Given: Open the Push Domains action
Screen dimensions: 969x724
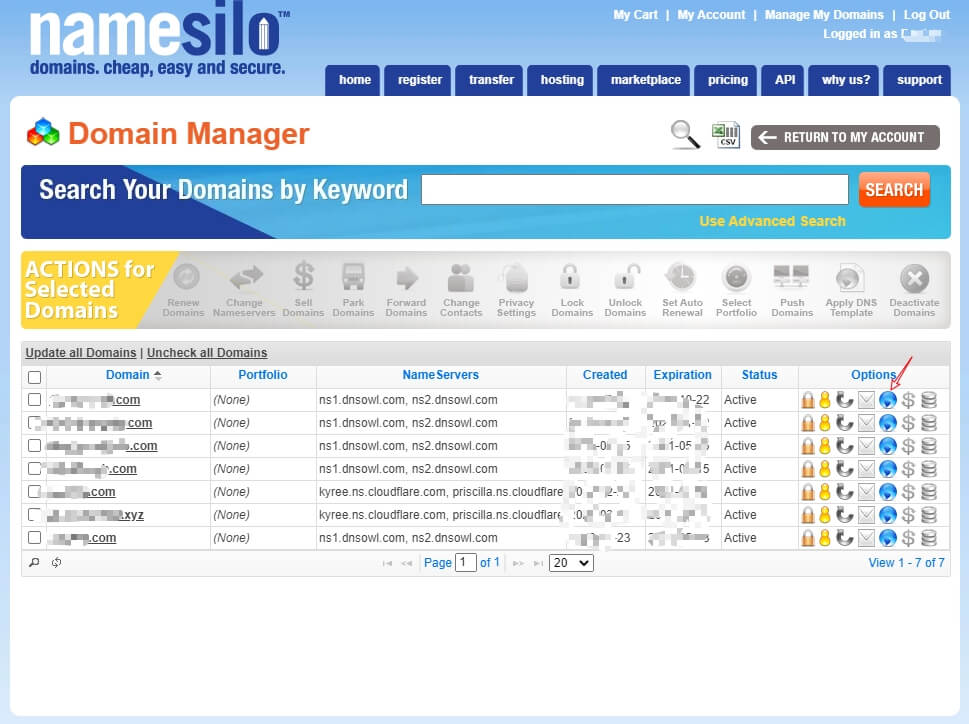Looking at the screenshot, I should (x=791, y=277).
